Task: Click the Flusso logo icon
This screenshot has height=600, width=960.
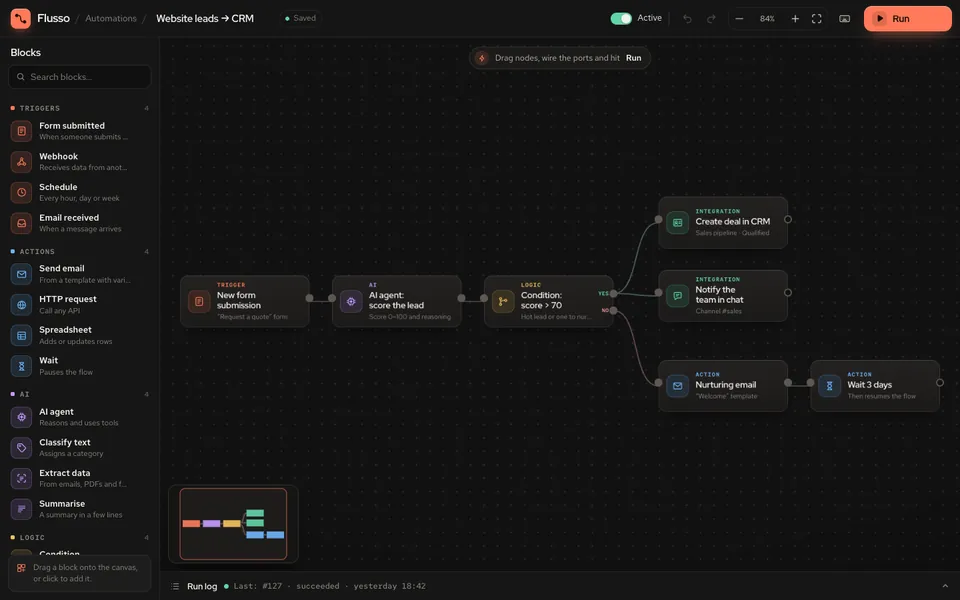Action: [x=20, y=18]
